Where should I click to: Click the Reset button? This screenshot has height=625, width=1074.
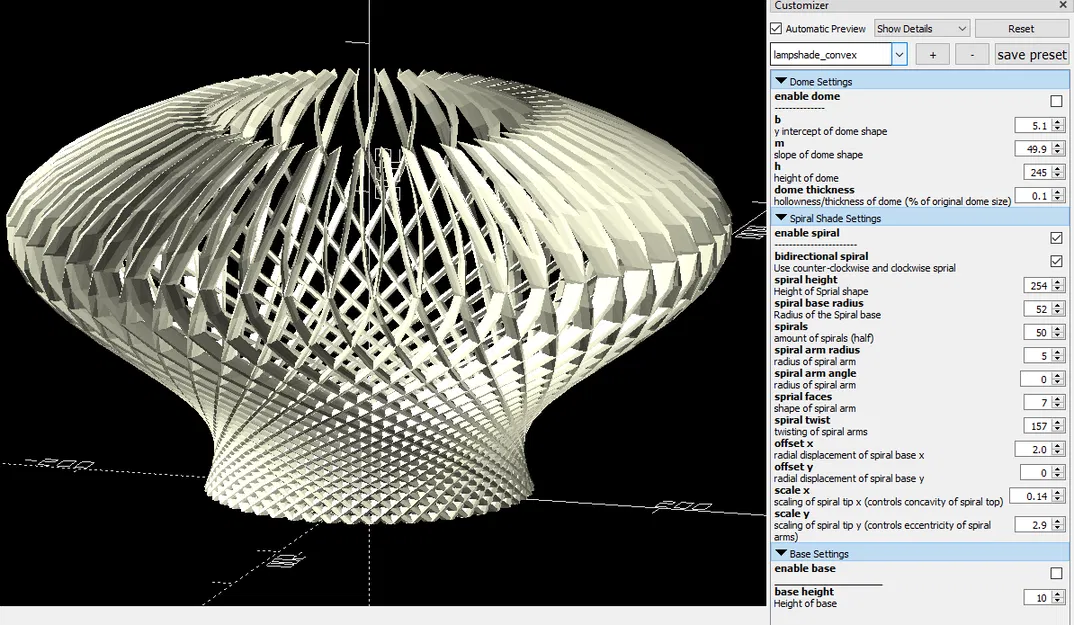(1021, 28)
